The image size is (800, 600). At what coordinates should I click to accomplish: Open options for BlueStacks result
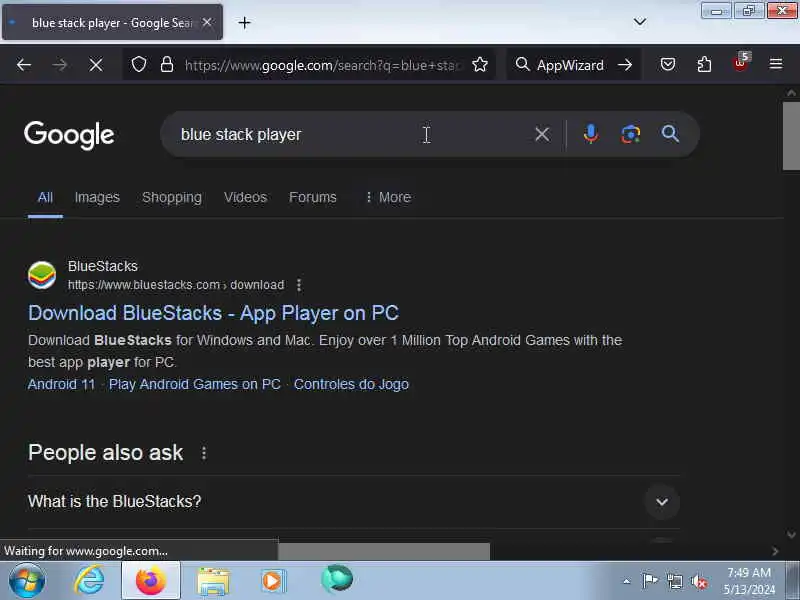pos(299,285)
